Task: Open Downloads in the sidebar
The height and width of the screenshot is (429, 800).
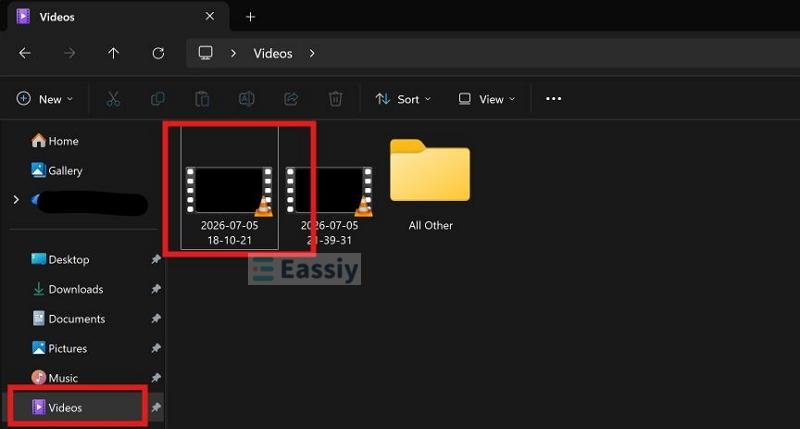Action: (x=67, y=289)
